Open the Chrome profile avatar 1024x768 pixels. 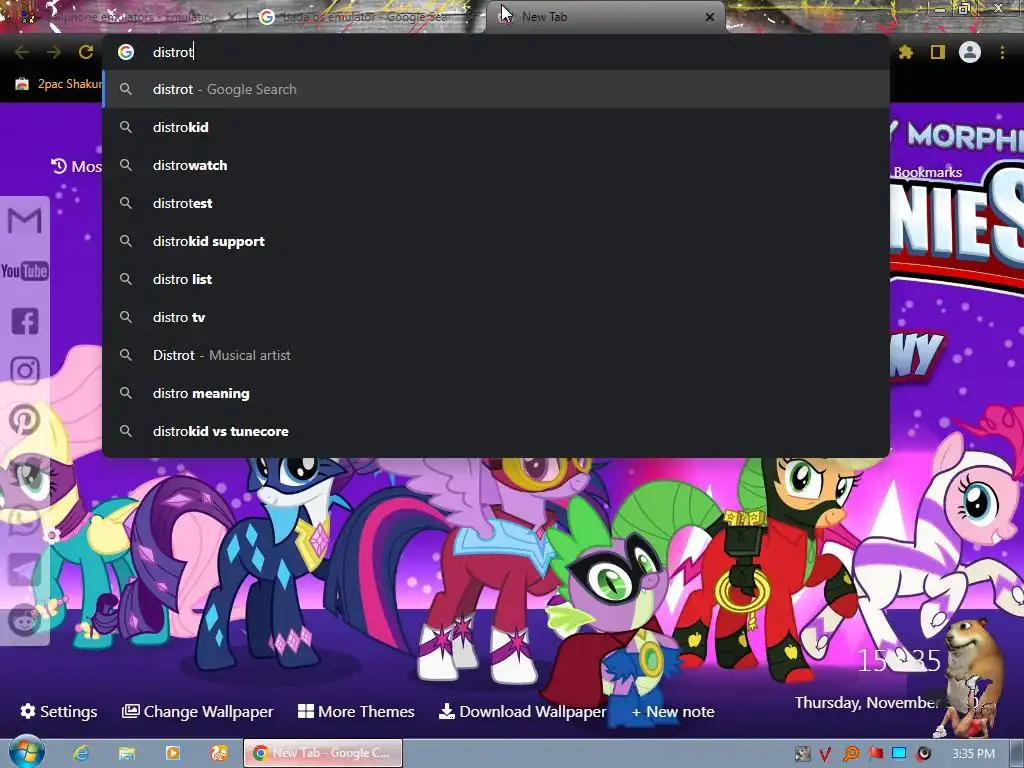coord(970,52)
